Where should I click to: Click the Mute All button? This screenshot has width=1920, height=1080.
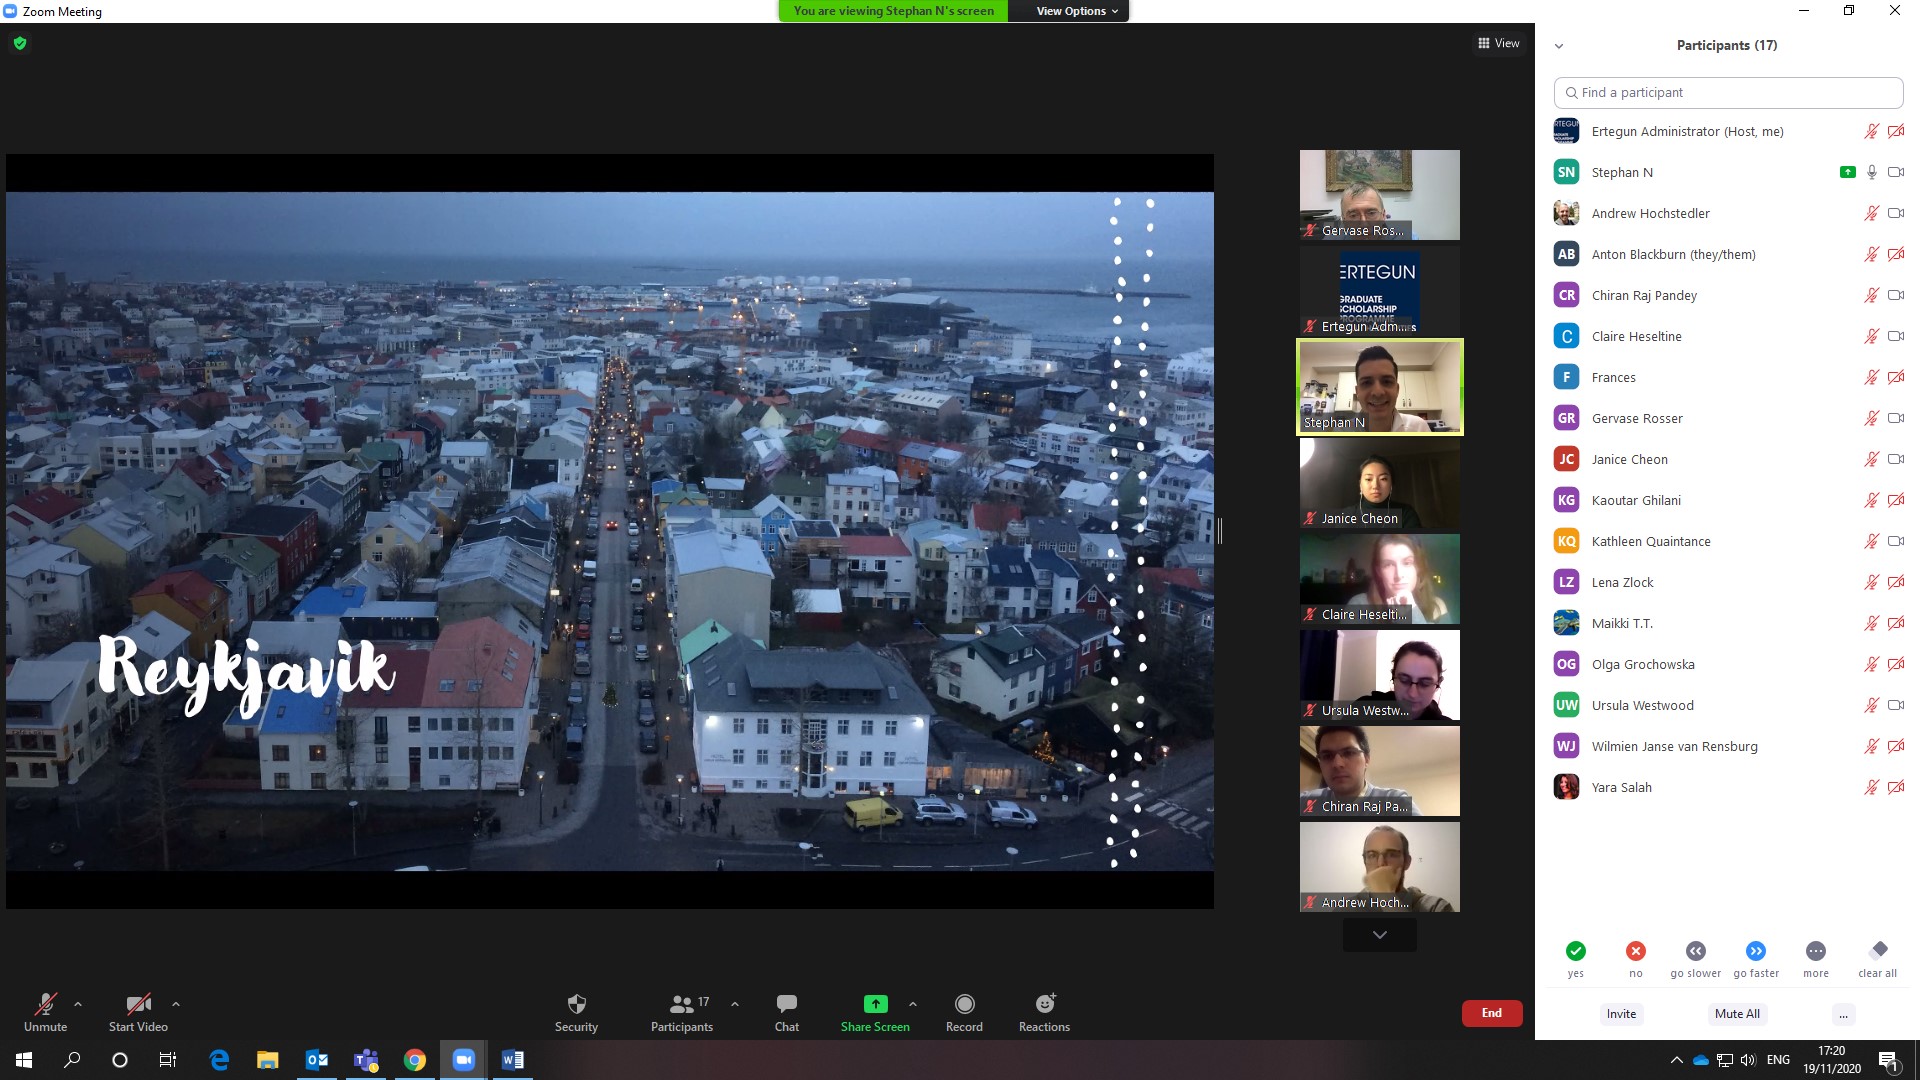(x=1737, y=1014)
